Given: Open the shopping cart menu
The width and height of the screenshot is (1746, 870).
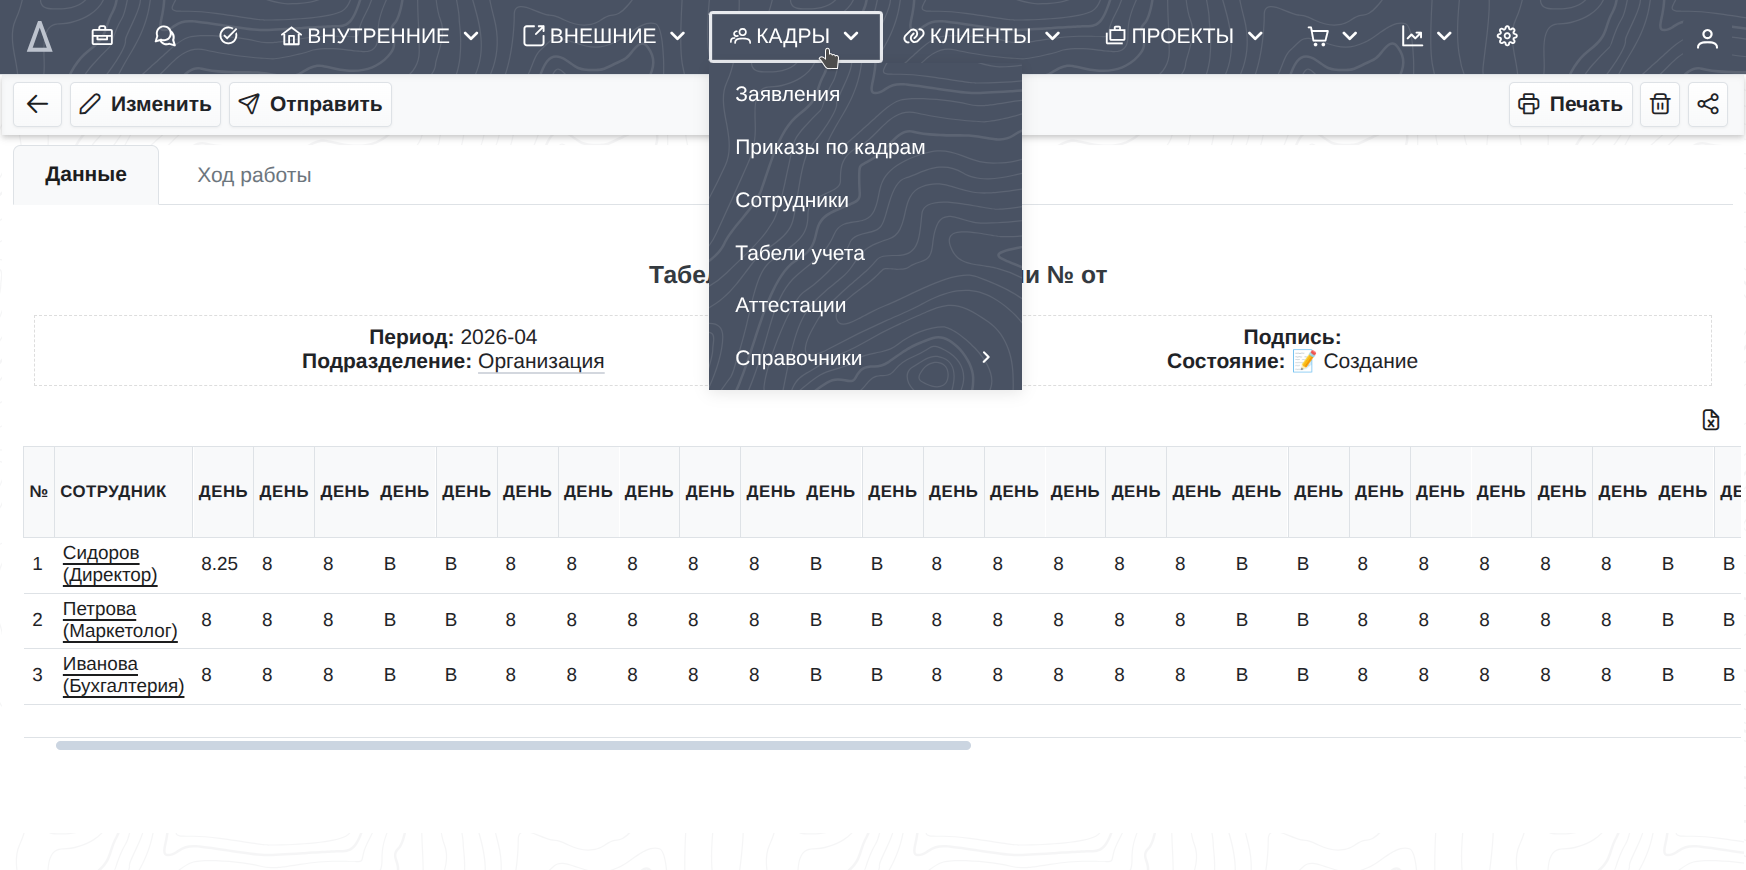Looking at the screenshot, I should point(1332,36).
